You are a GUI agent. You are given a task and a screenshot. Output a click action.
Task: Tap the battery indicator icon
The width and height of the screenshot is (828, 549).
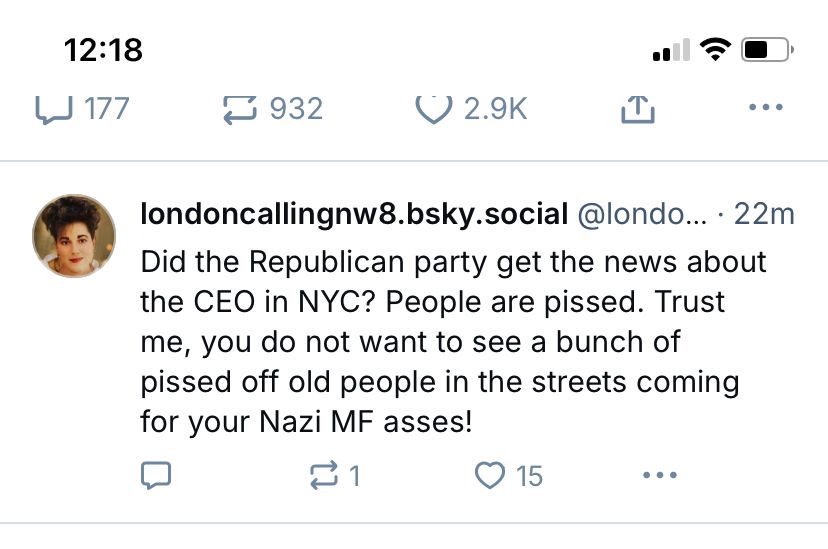coord(767,49)
